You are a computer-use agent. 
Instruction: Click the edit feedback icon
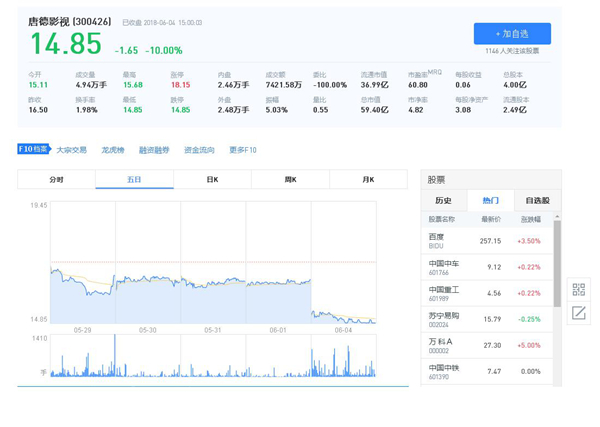coord(578,313)
